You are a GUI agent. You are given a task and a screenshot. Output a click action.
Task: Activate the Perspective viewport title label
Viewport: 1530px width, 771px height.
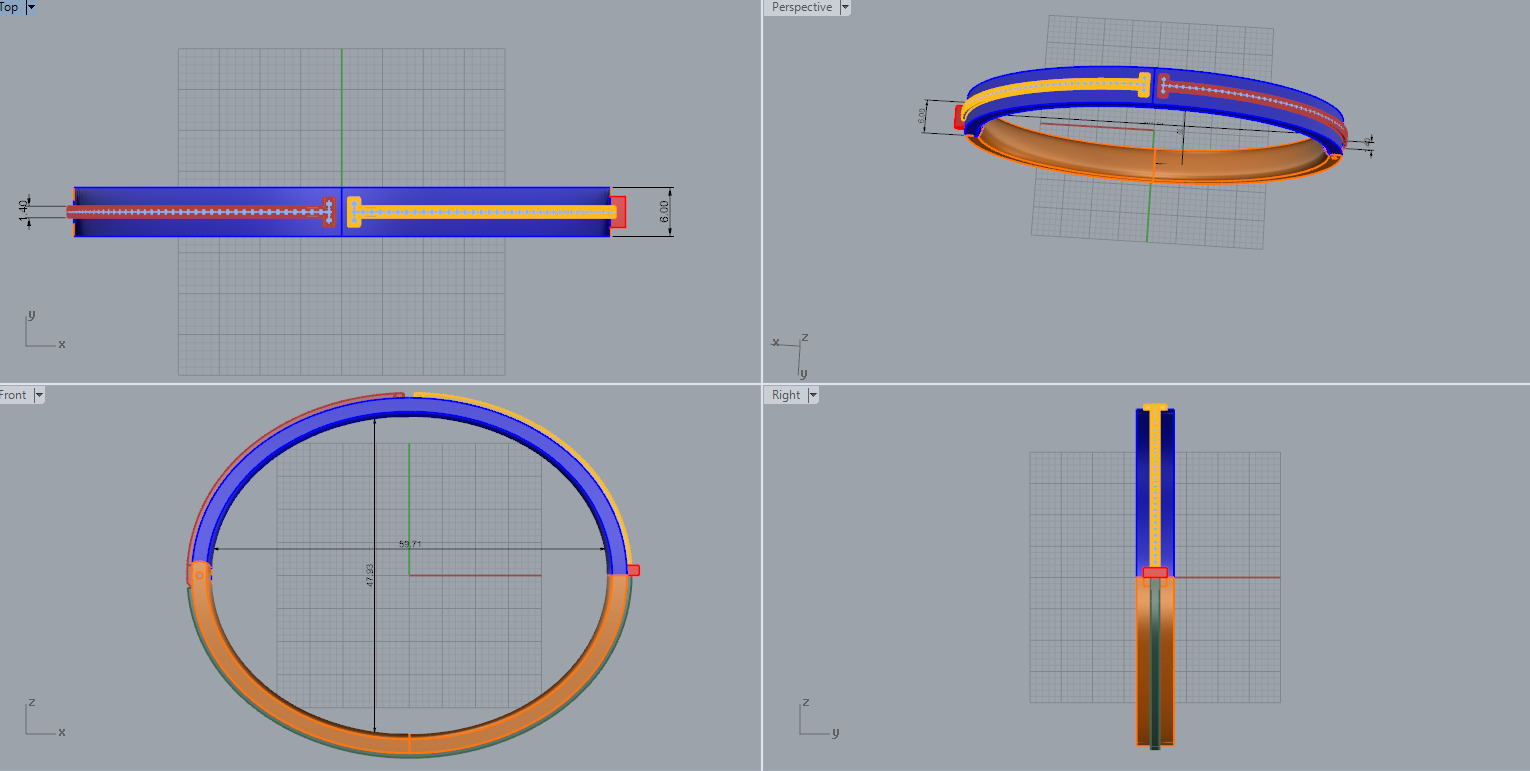(x=802, y=7)
